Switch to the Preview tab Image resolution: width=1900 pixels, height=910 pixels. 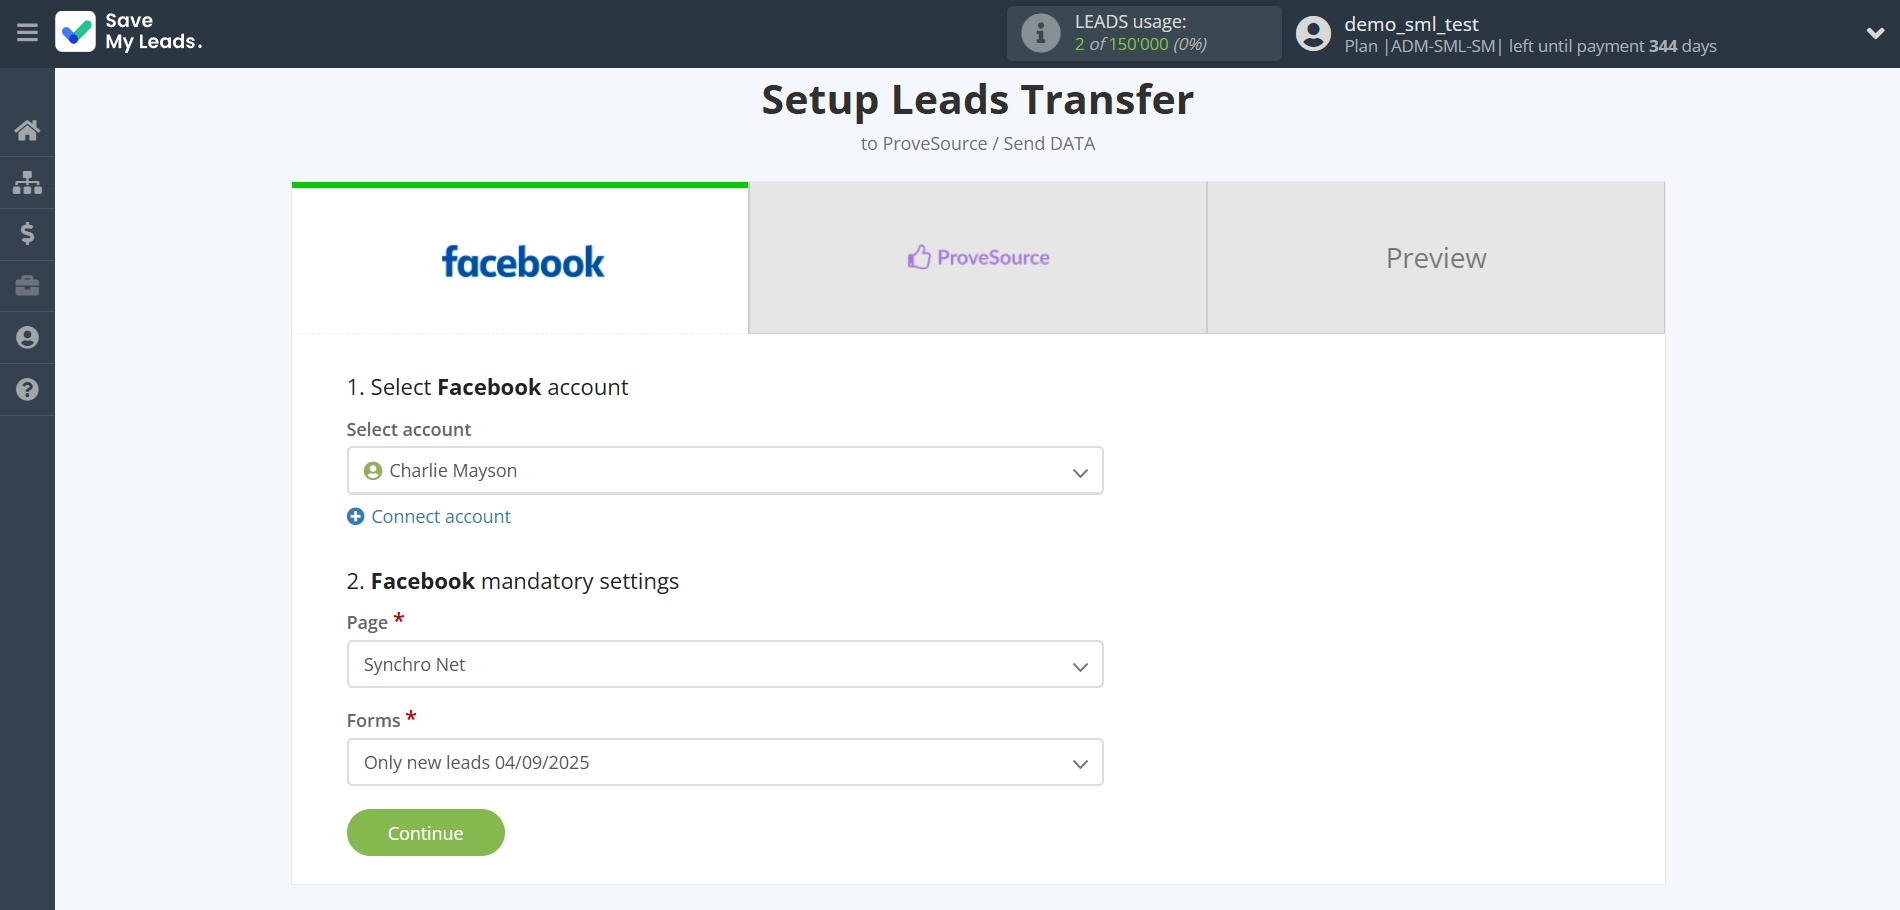click(x=1435, y=257)
